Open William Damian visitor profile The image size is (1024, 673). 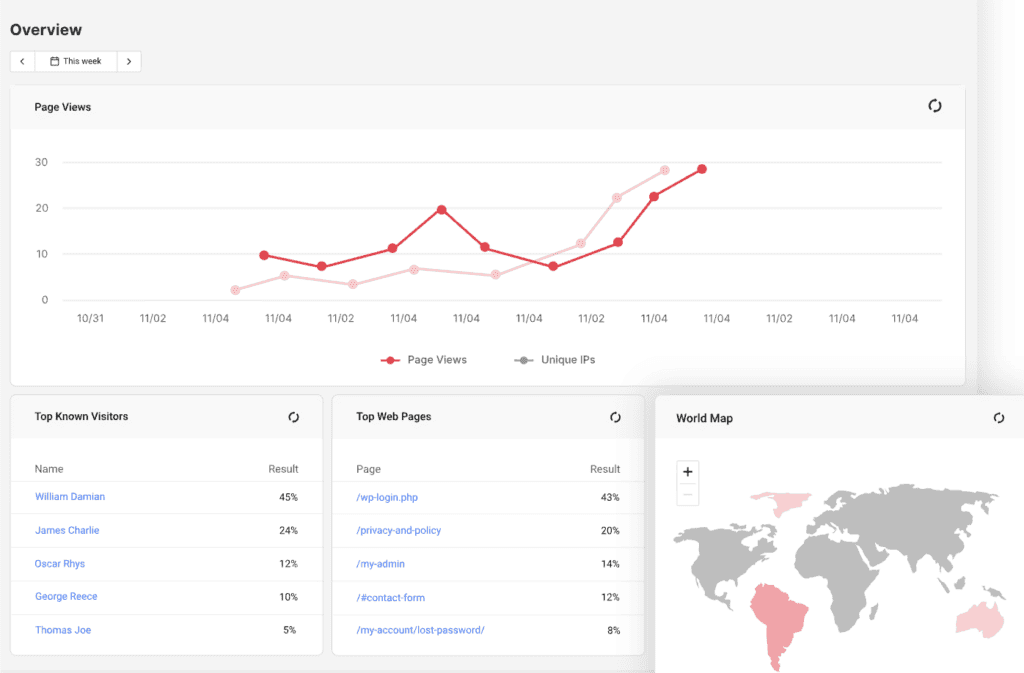click(x=70, y=497)
